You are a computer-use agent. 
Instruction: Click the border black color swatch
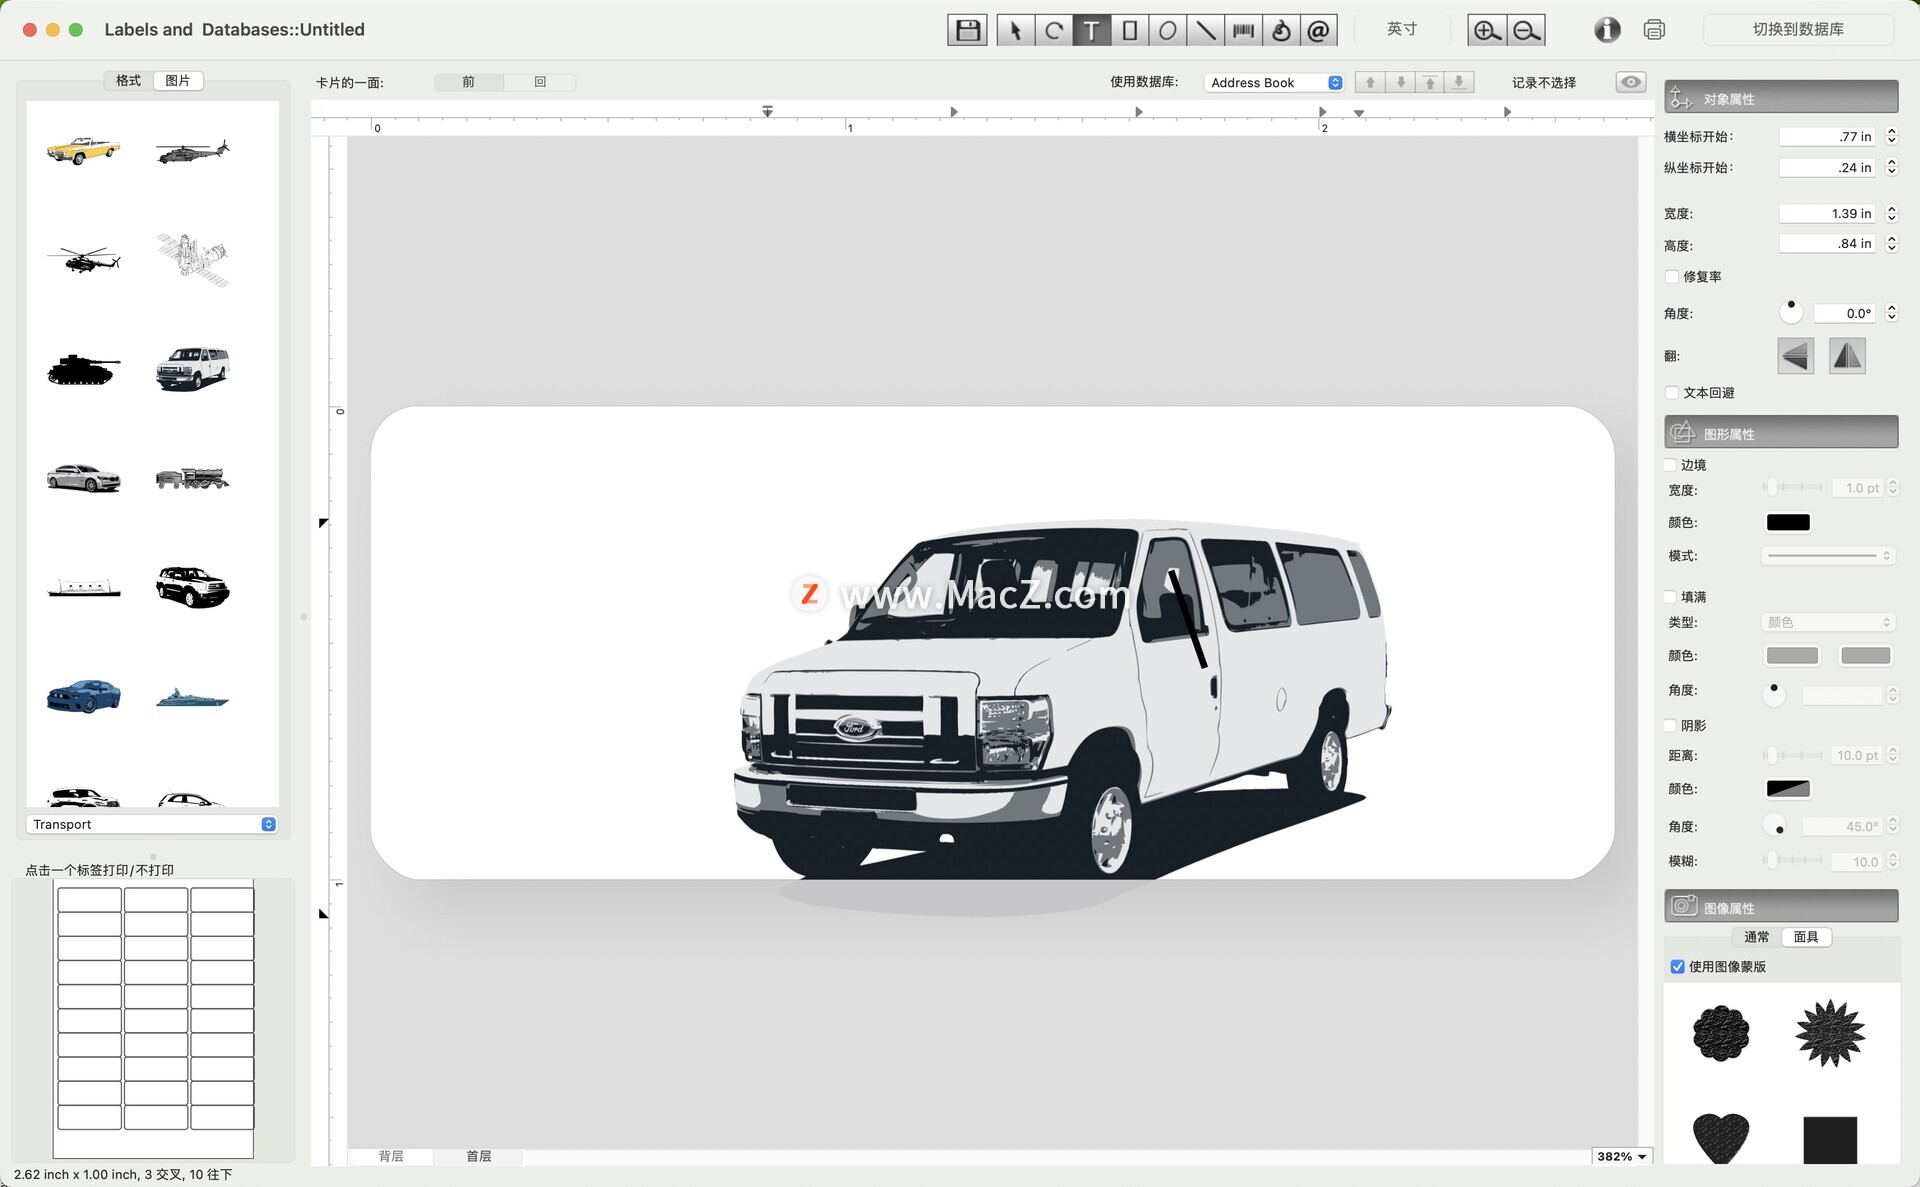point(1788,522)
